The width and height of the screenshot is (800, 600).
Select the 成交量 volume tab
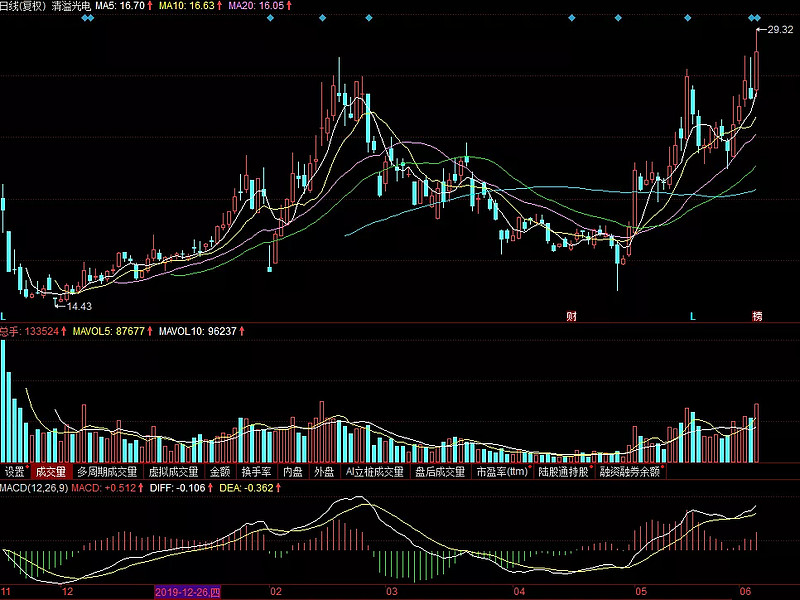(x=51, y=471)
